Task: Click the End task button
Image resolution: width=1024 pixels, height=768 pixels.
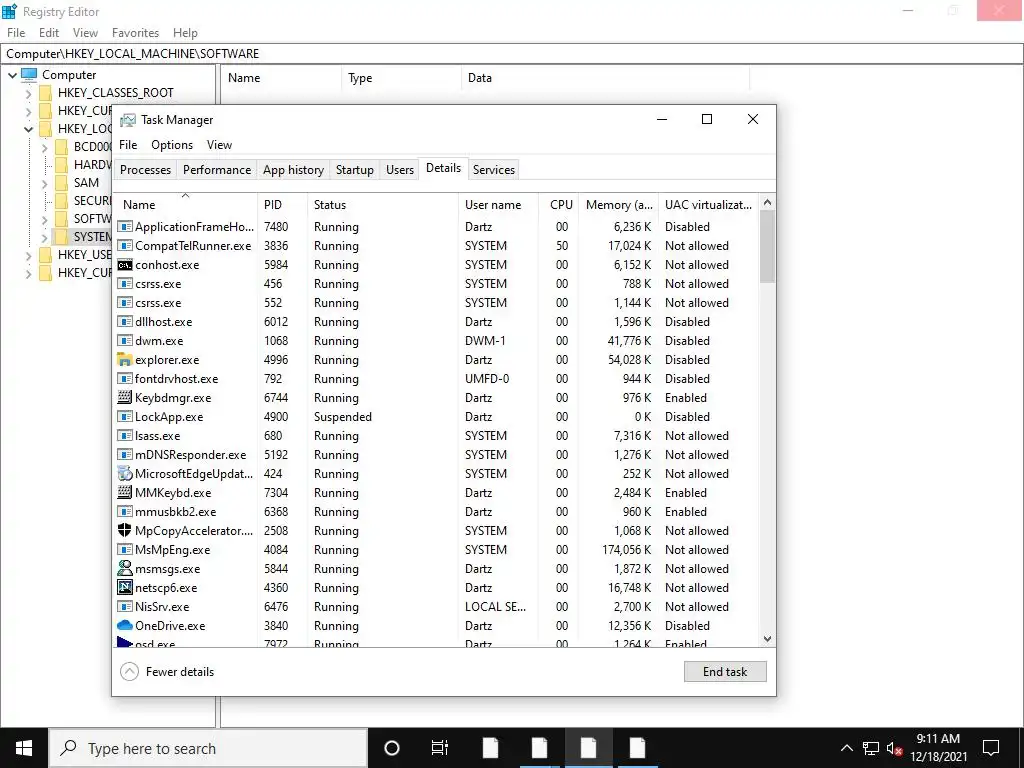Action: pyautogui.click(x=725, y=671)
